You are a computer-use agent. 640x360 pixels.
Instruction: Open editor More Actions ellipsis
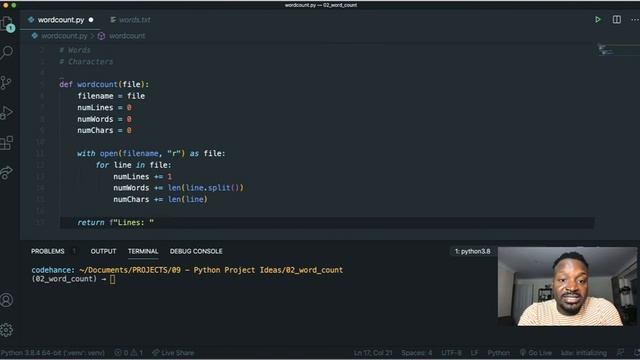coord(635,20)
